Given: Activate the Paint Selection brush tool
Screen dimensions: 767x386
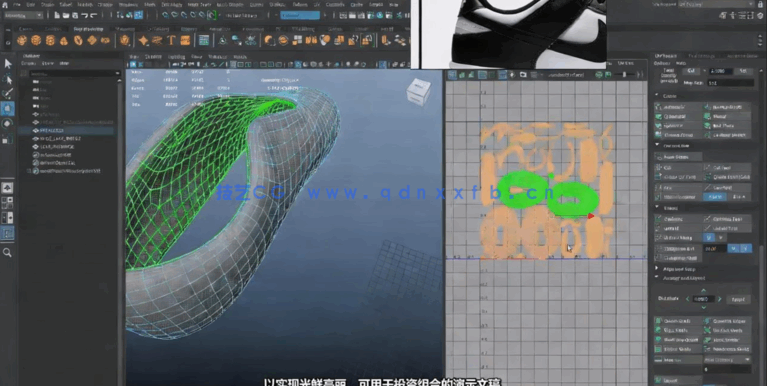Looking at the screenshot, I should click(8, 94).
